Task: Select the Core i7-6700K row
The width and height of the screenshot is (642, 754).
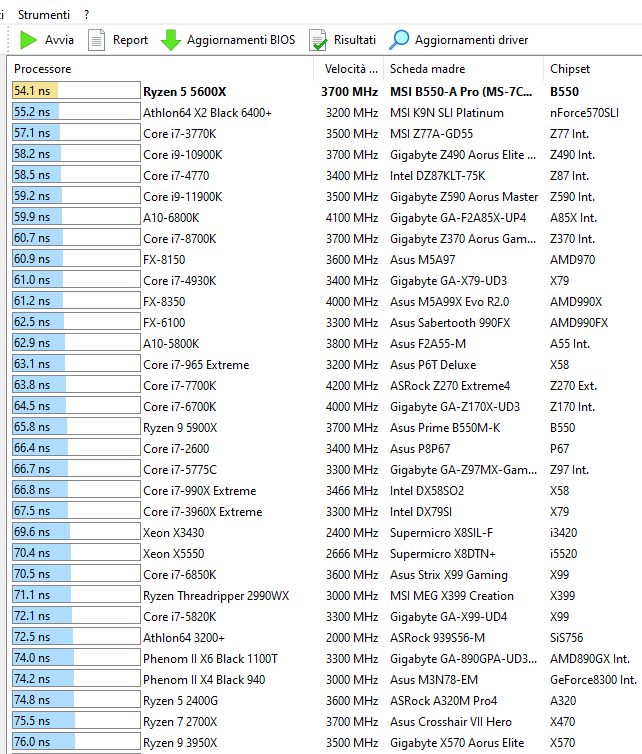Action: pos(326,406)
